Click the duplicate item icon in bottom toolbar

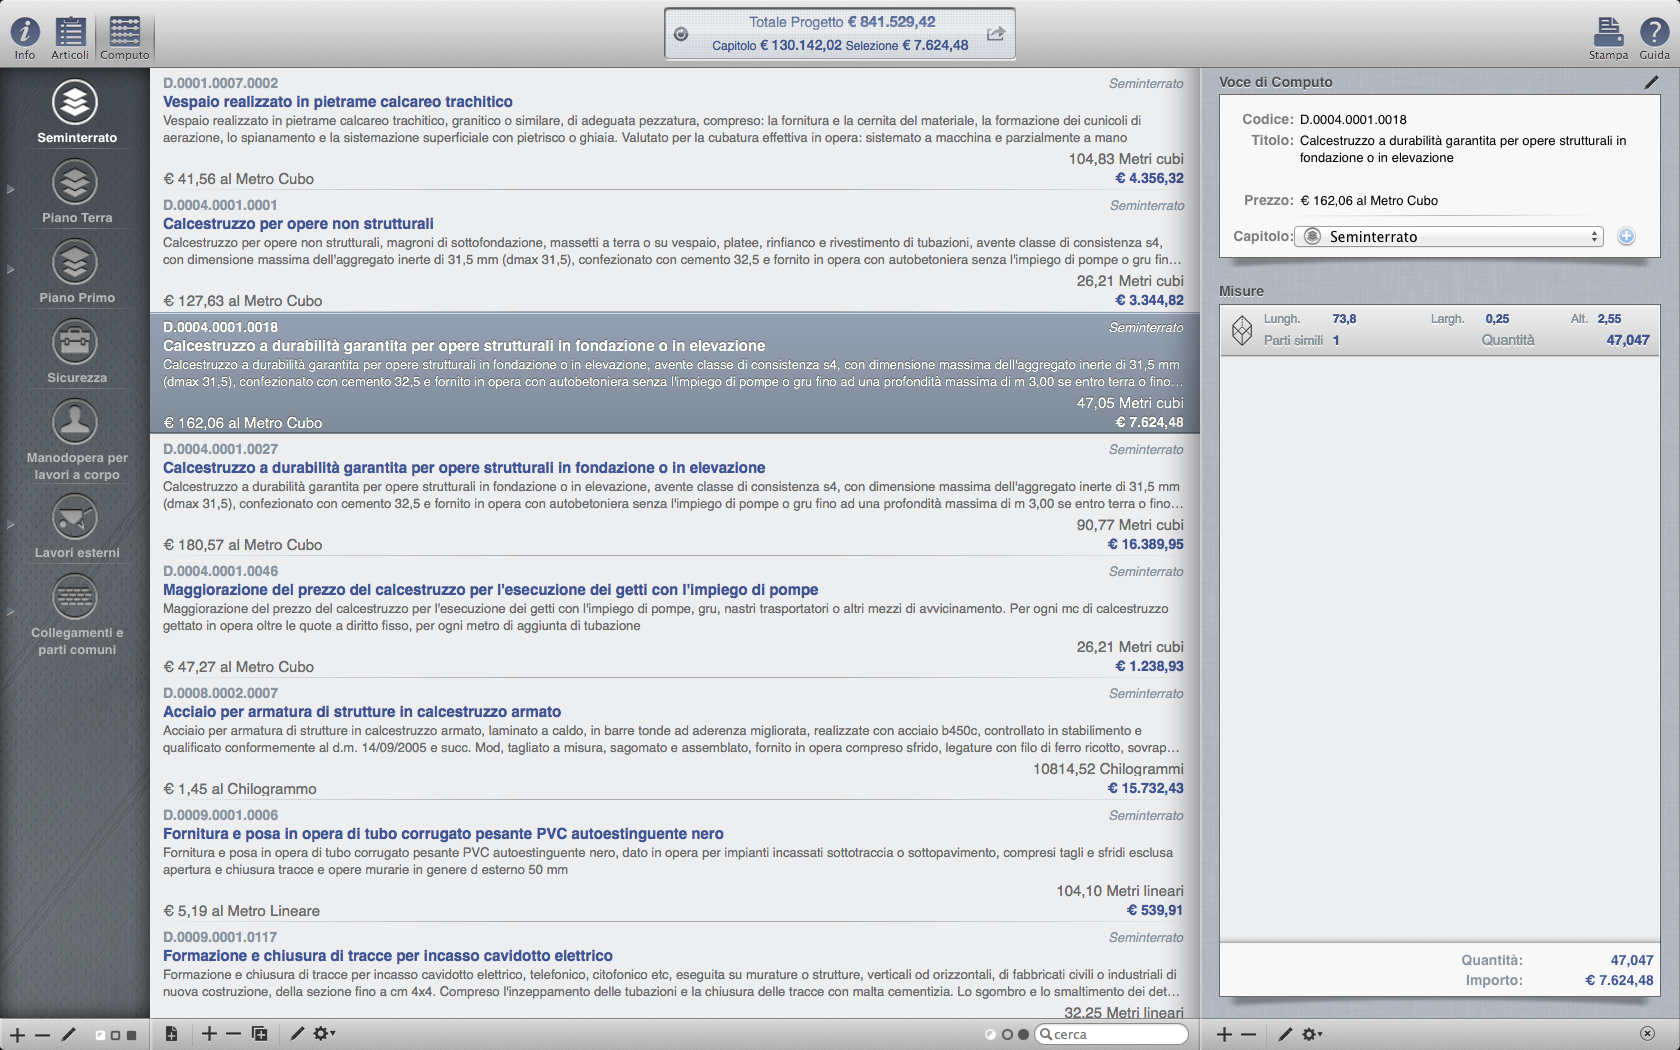(x=260, y=1034)
